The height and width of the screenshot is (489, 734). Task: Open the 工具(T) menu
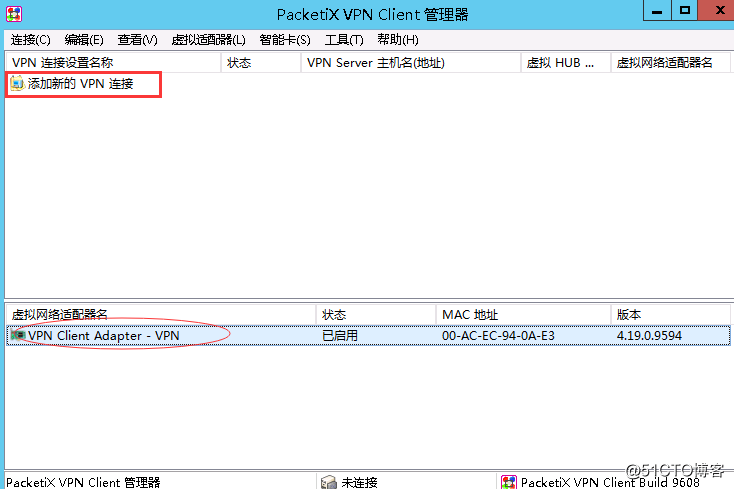[344, 40]
